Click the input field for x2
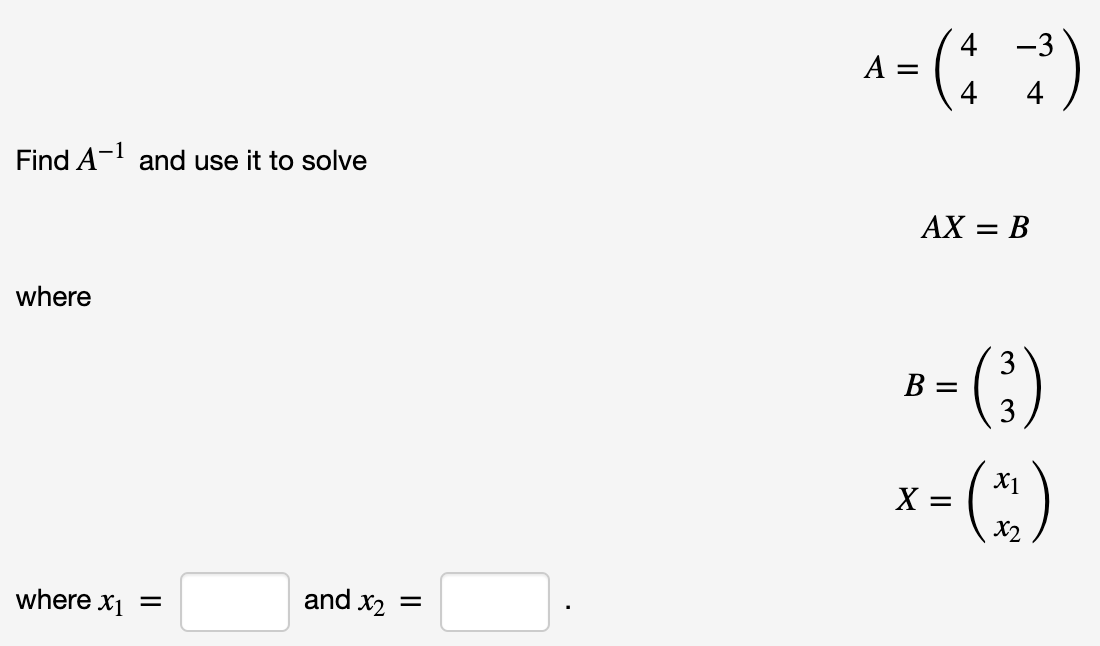 coord(494,600)
